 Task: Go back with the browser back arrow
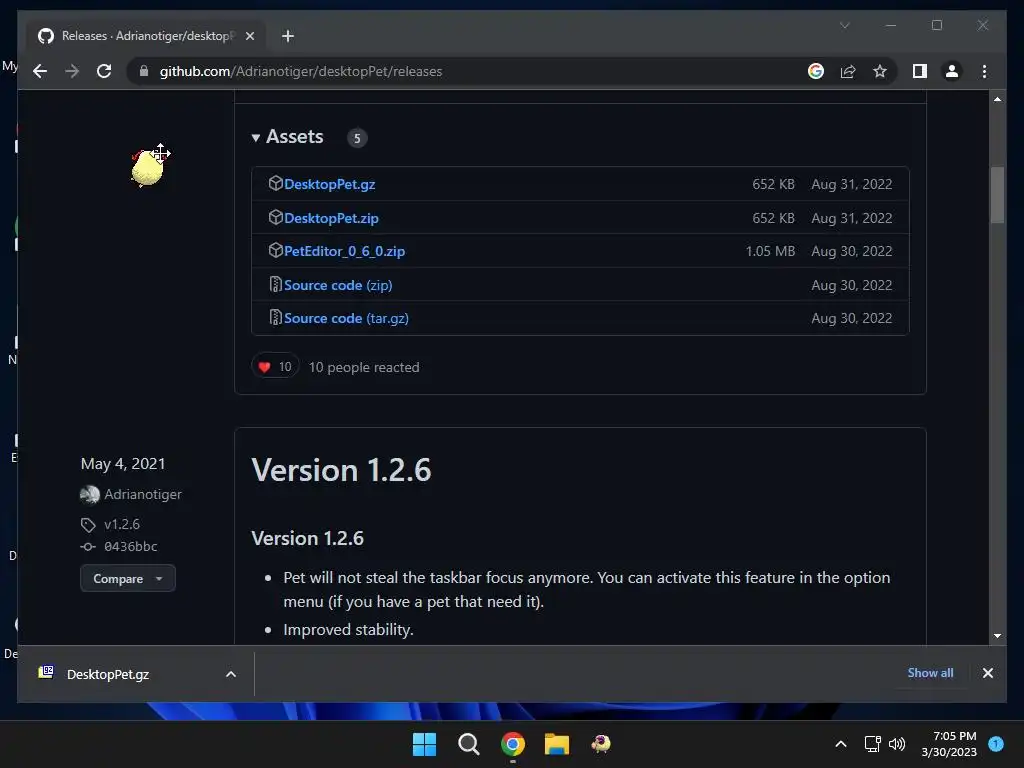40,71
